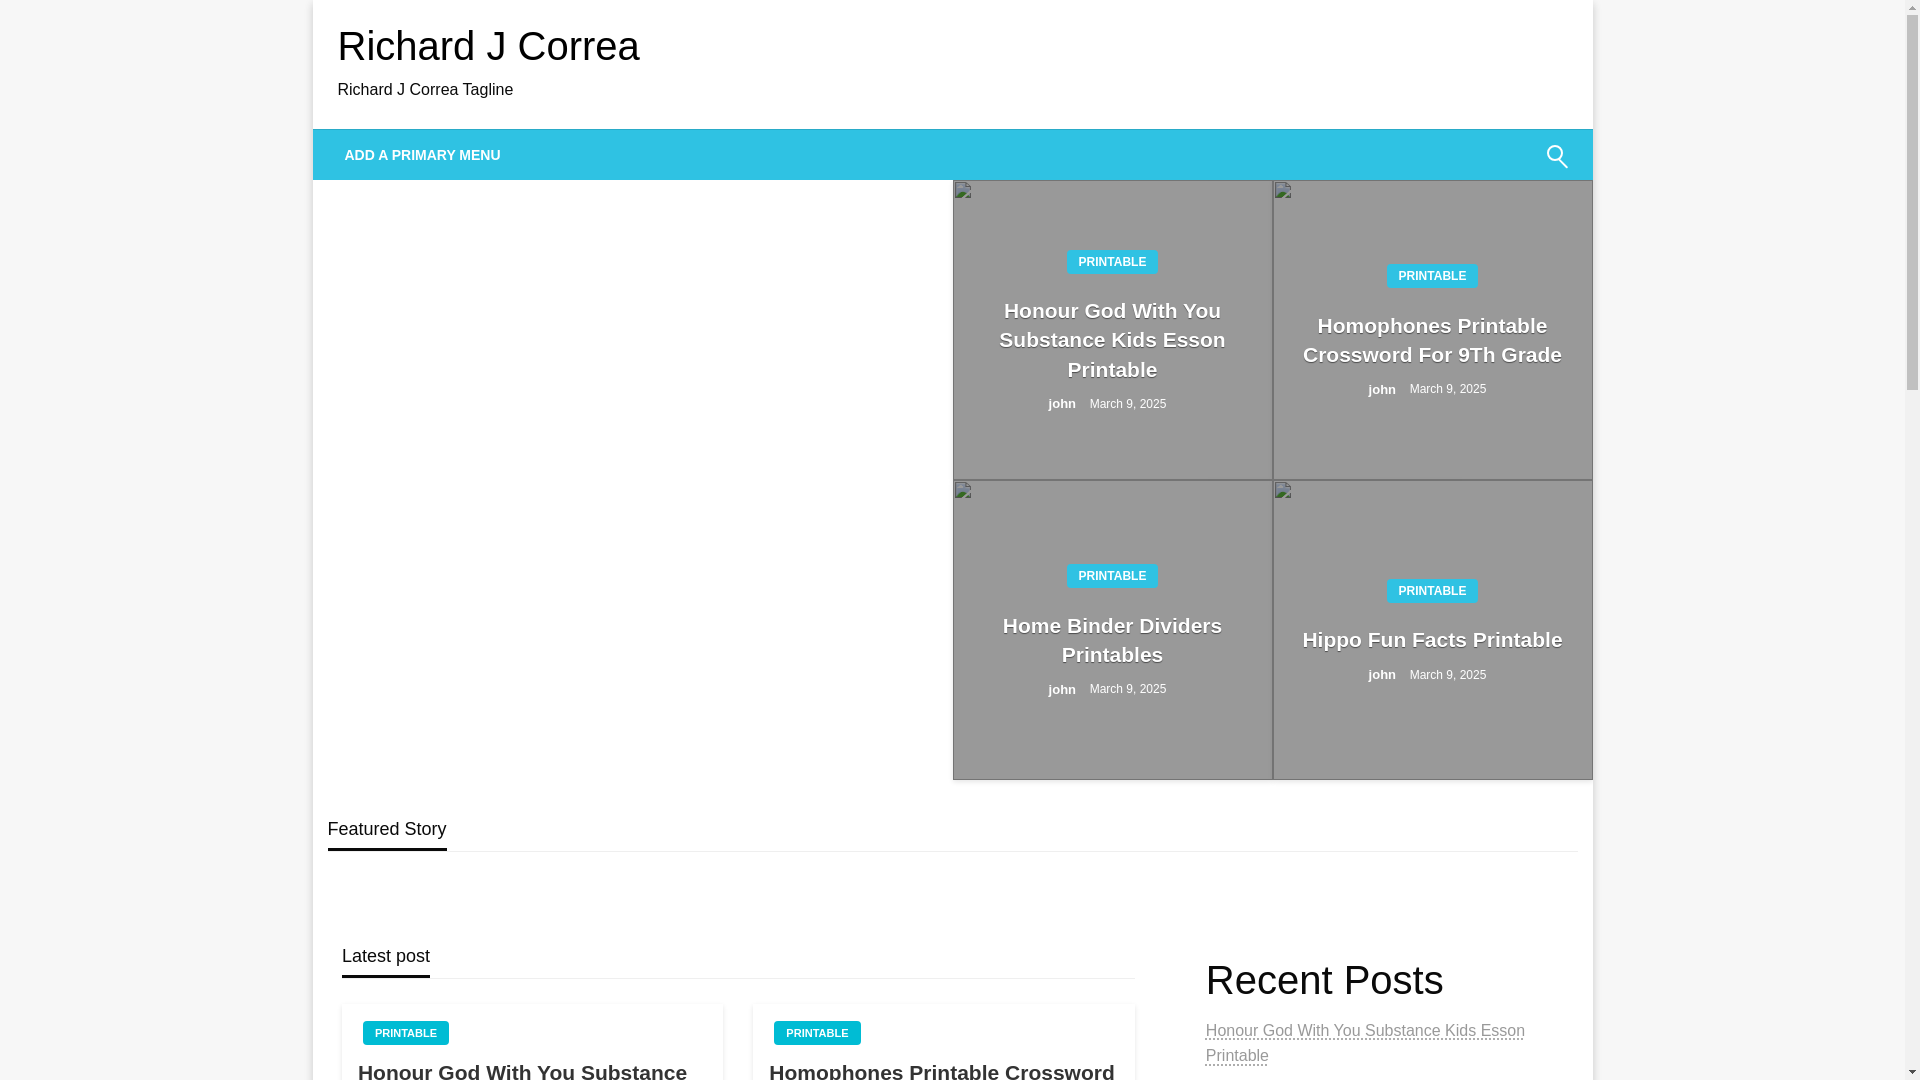Open the Richard J Correa site title

488,46
